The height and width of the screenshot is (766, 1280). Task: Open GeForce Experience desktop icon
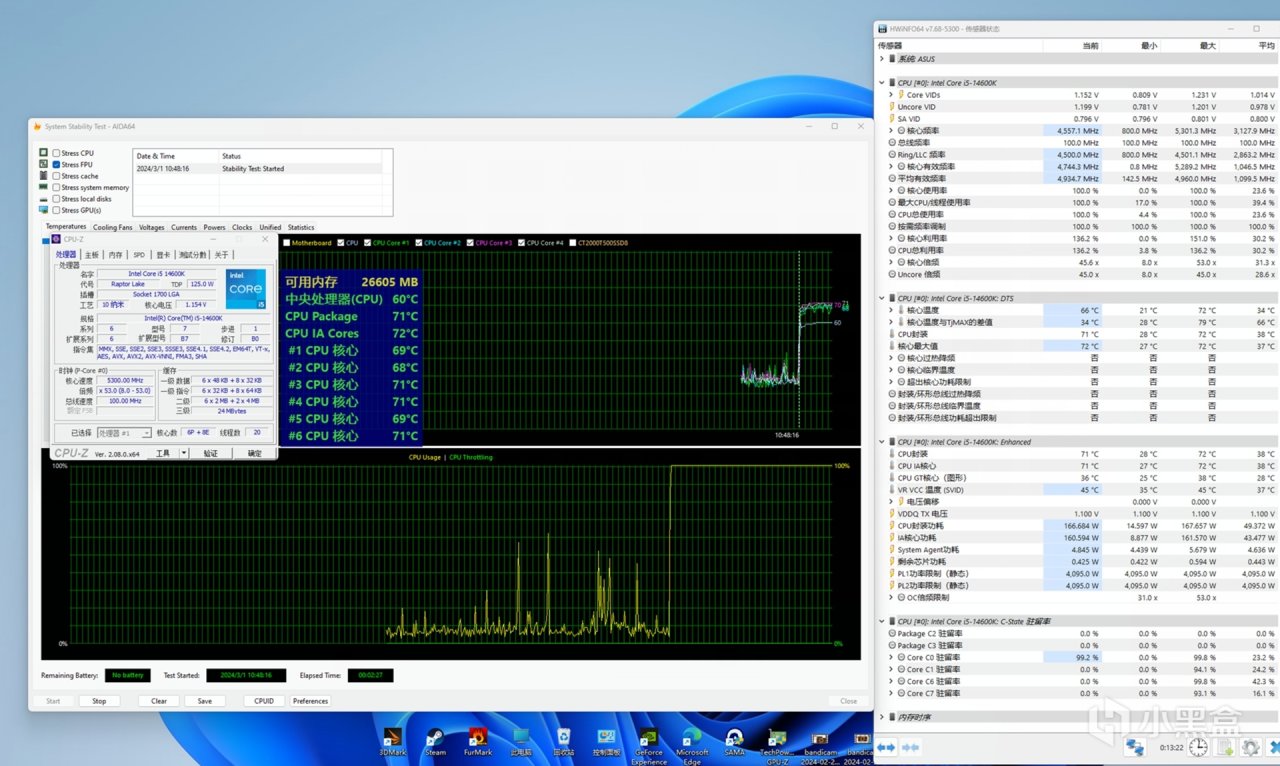pos(648,738)
